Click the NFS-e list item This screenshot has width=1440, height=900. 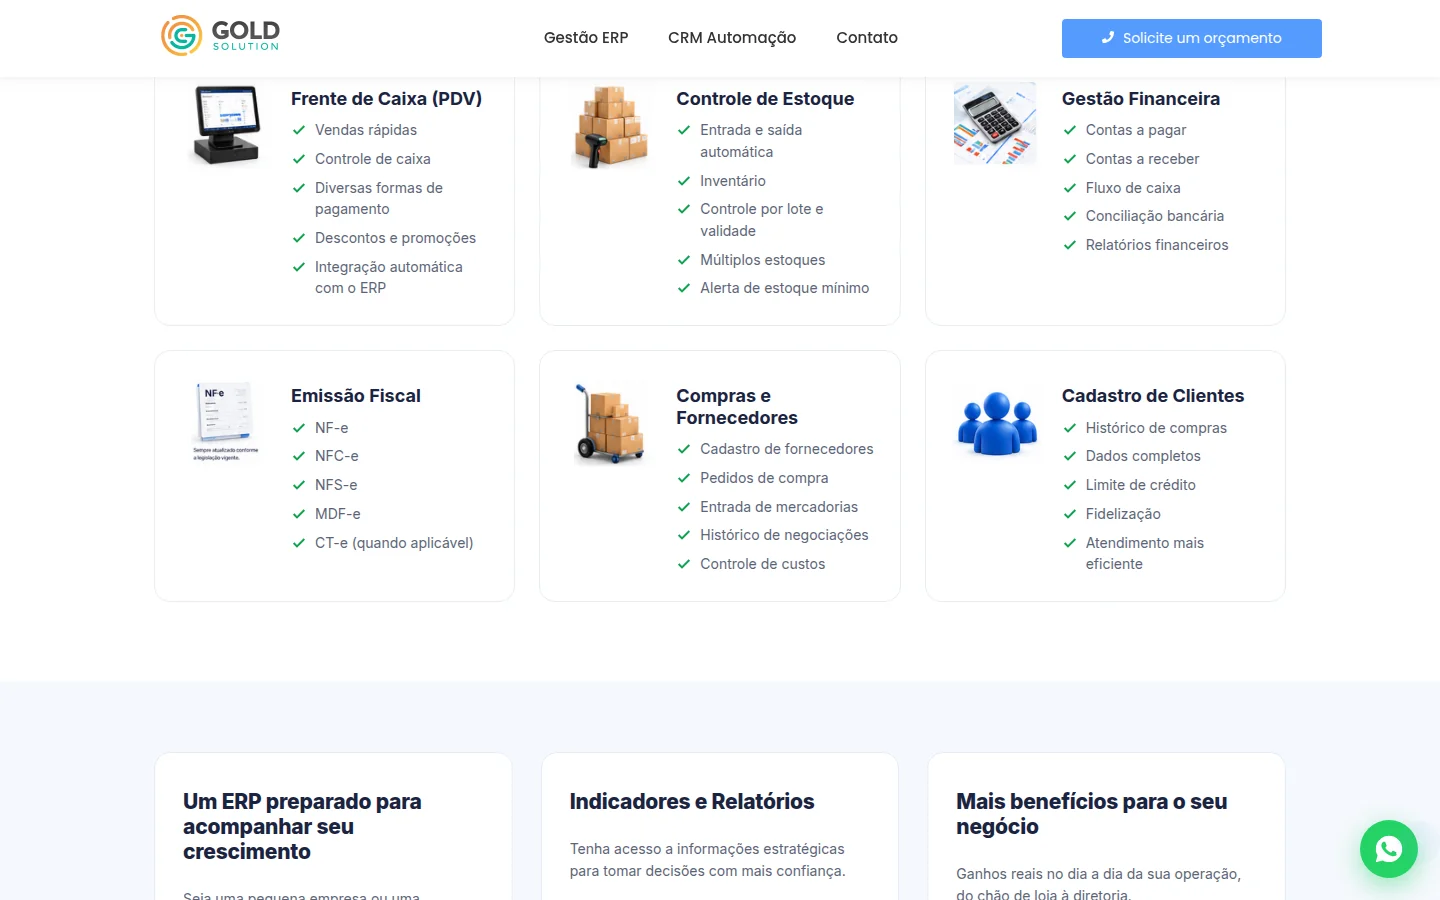point(336,485)
